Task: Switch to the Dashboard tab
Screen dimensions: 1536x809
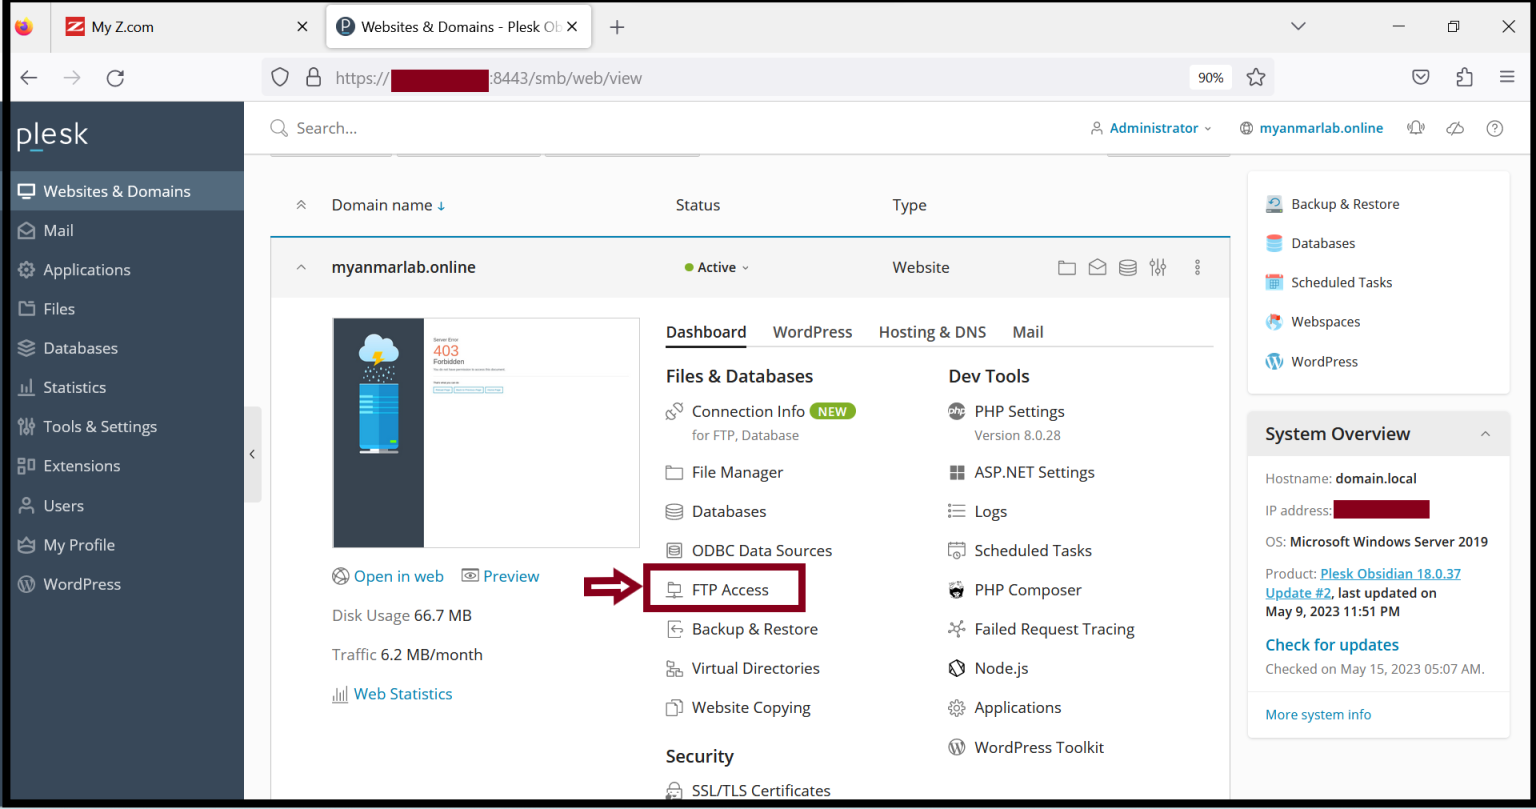Action: [x=706, y=332]
